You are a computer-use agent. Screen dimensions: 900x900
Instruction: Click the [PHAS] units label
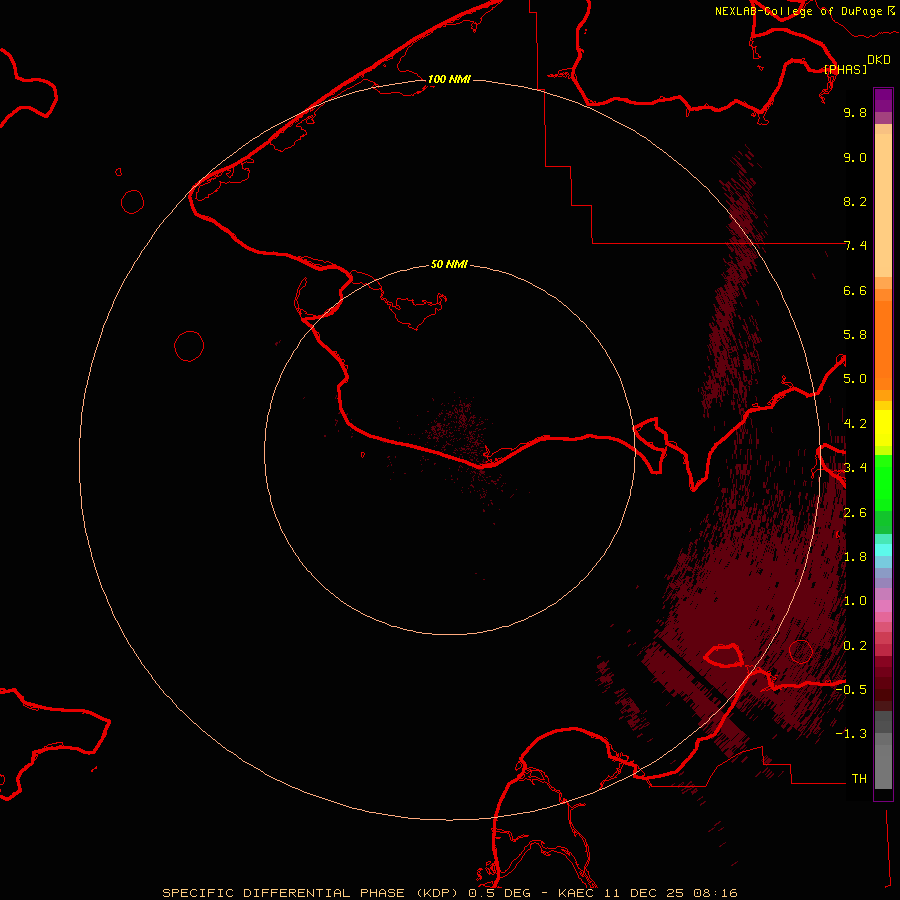tap(845, 69)
